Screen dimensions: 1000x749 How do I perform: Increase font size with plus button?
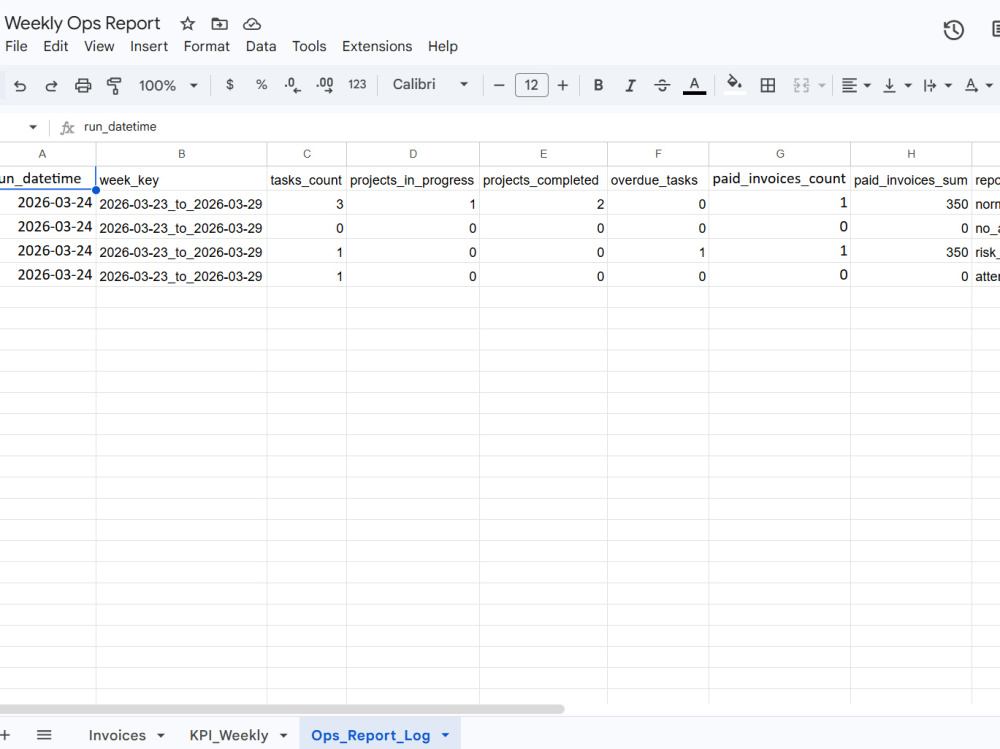click(562, 85)
